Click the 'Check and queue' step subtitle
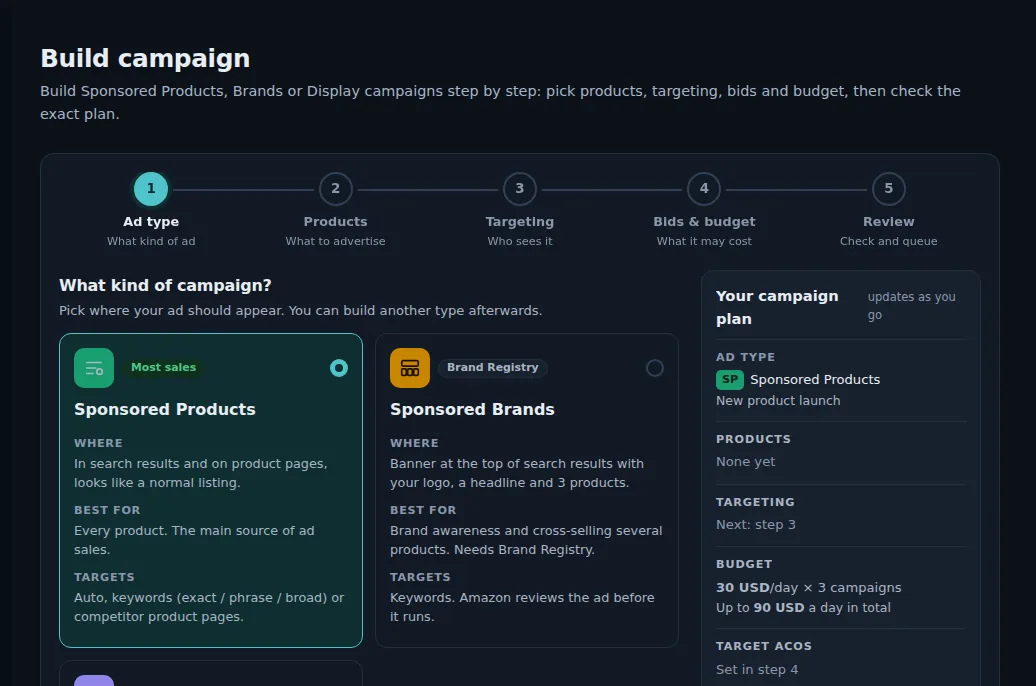1036x686 pixels. click(x=889, y=241)
